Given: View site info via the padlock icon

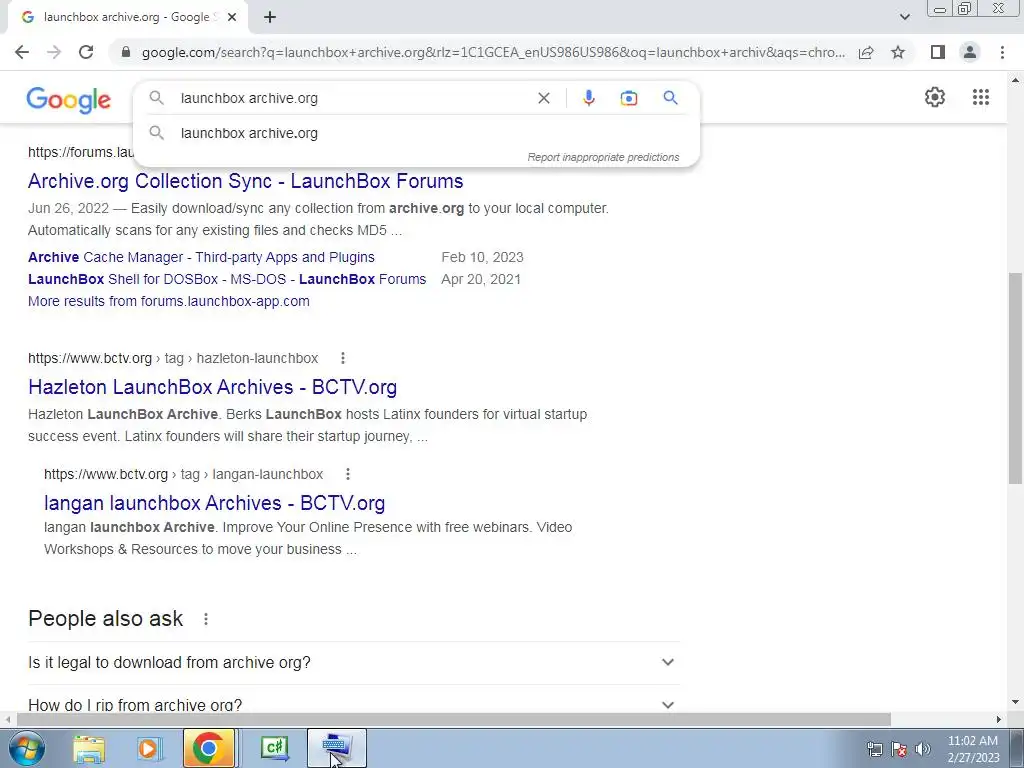Looking at the screenshot, I should pyautogui.click(x=126, y=52).
